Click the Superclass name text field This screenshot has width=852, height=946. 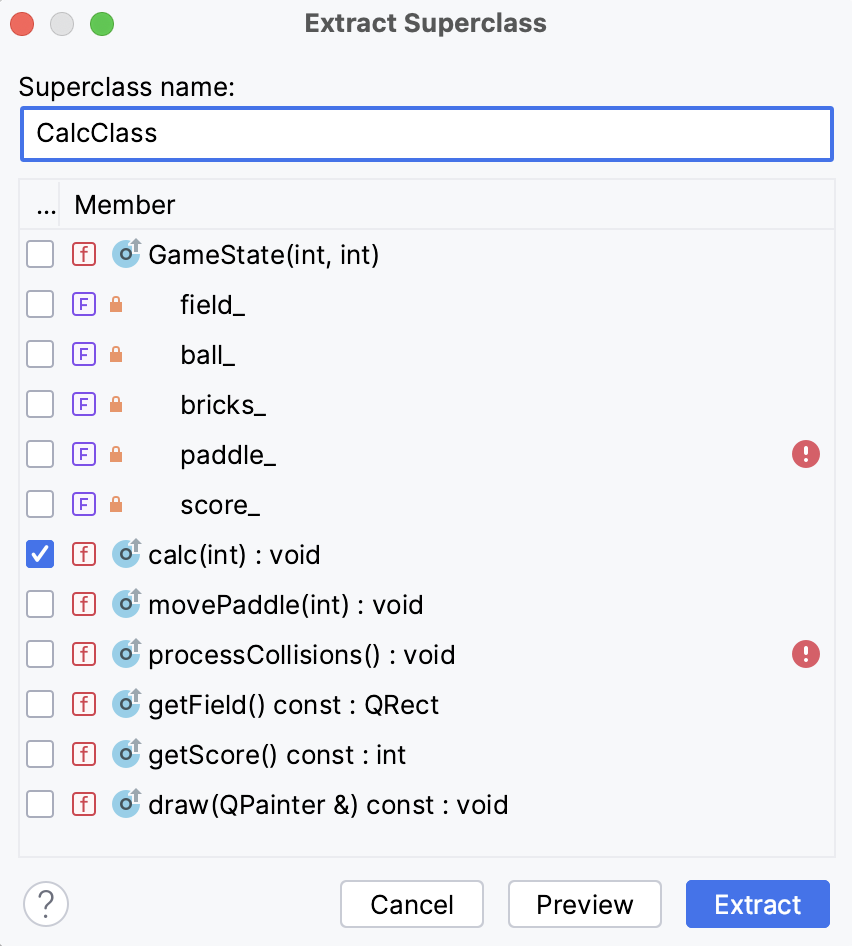tap(426, 133)
